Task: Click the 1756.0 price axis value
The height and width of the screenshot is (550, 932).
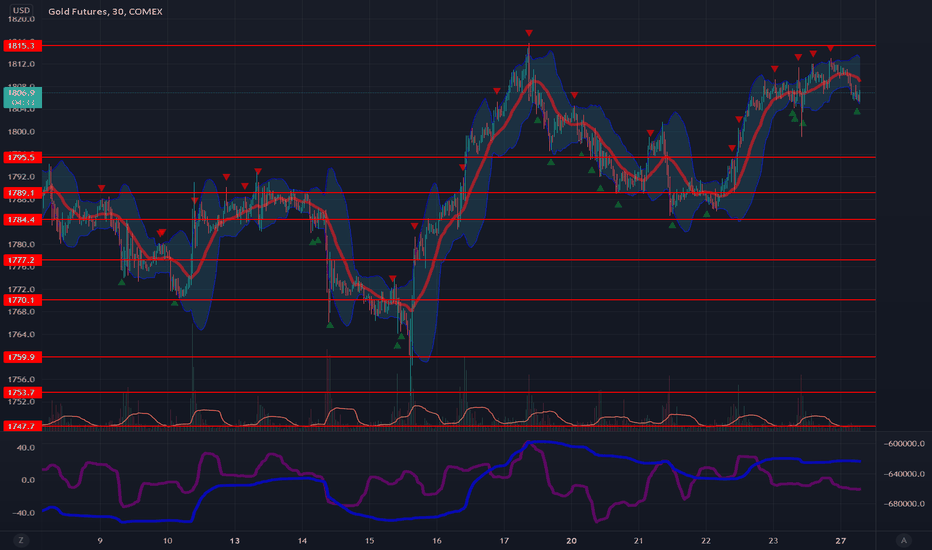Action: tap(21, 379)
